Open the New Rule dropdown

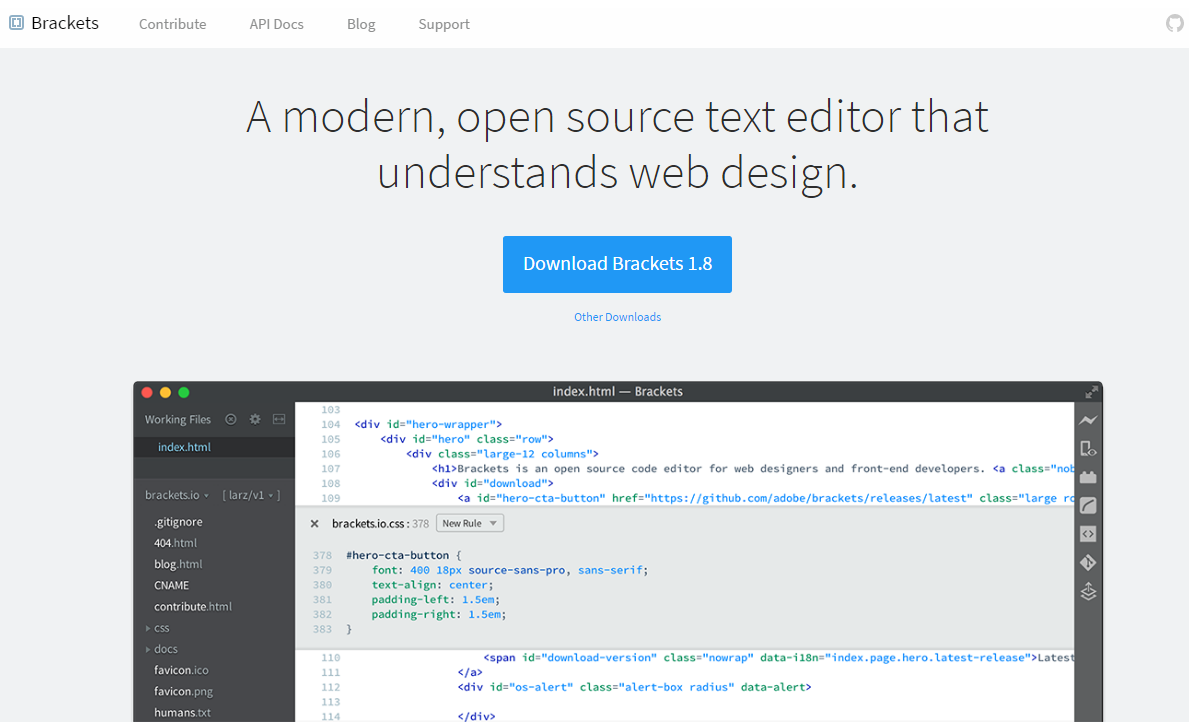click(x=470, y=522)
